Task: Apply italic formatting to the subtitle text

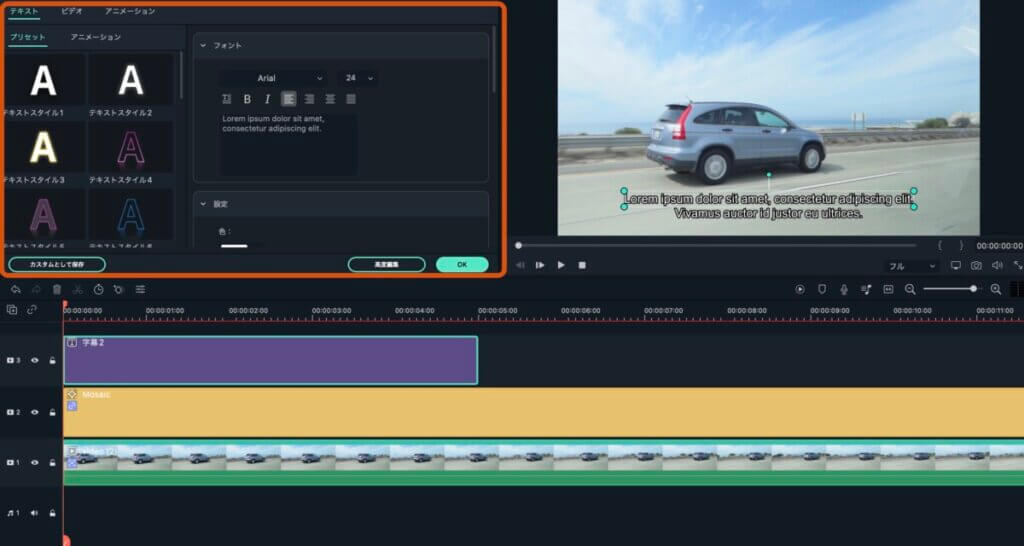Action: click(x=267, y=99)
